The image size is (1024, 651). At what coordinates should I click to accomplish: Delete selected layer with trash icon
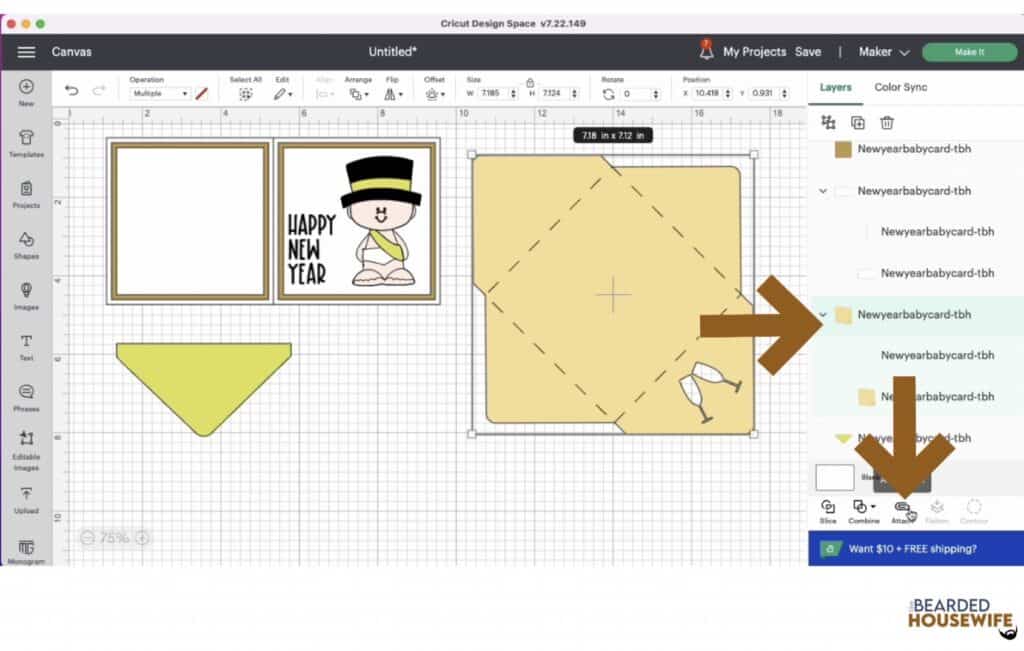886,122
